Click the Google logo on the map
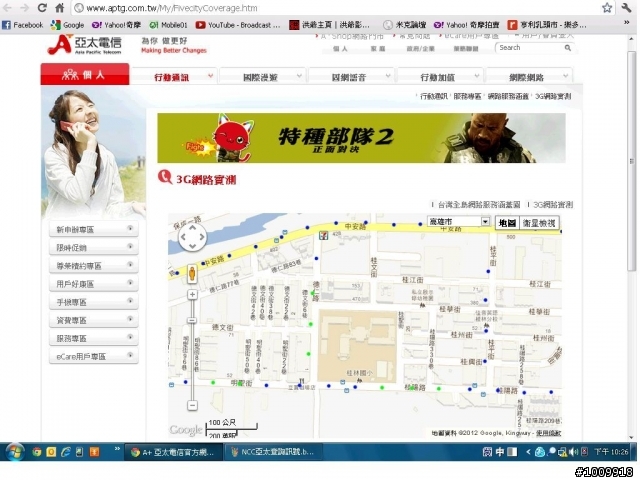The height and width of the screenshot is (480, 640). pos(186,430)
